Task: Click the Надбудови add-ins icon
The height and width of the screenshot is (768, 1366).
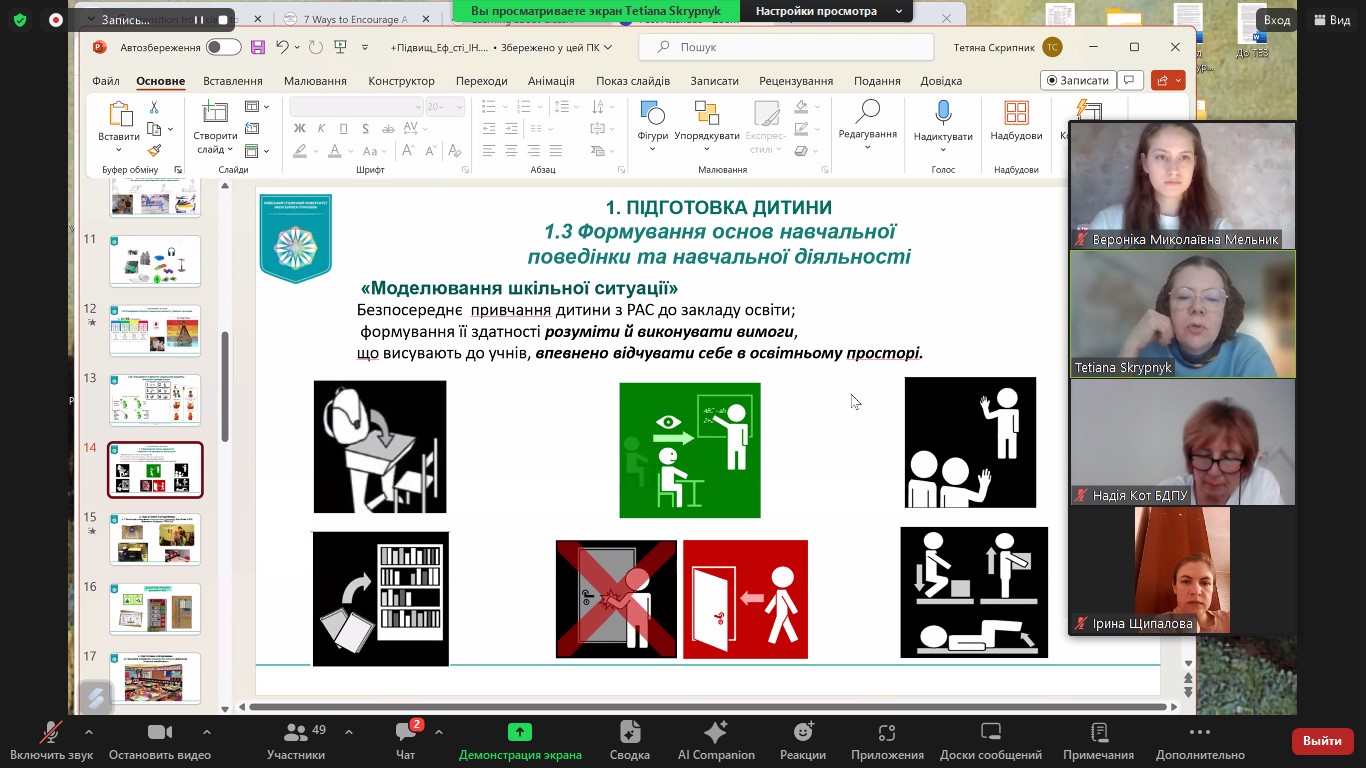Action: (1016, 113)
